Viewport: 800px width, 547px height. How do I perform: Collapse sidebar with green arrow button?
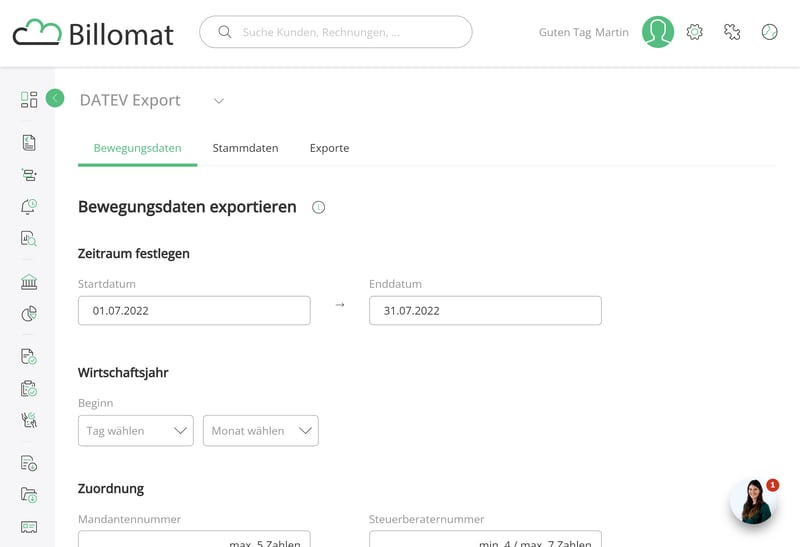pos(55,98)
